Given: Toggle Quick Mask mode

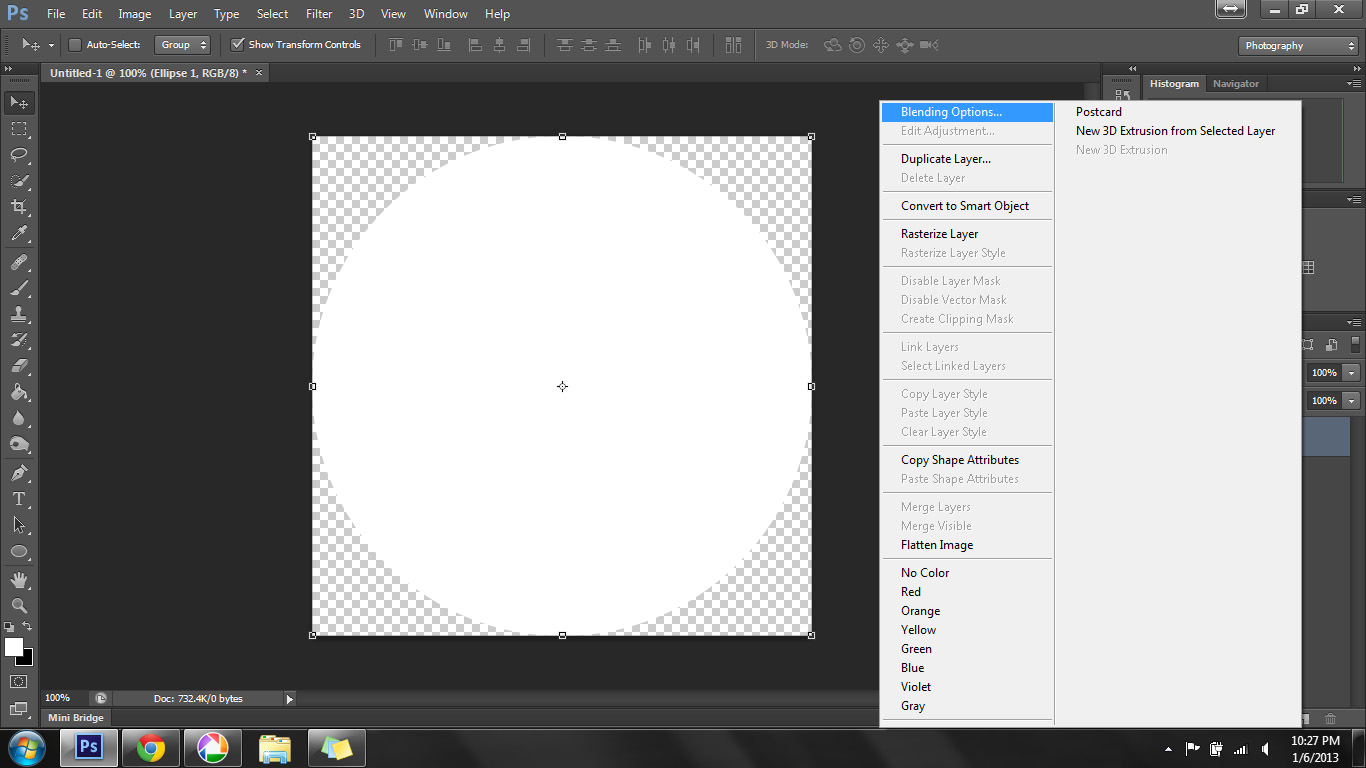Looking at the screenshot, I should coord(19,682).
